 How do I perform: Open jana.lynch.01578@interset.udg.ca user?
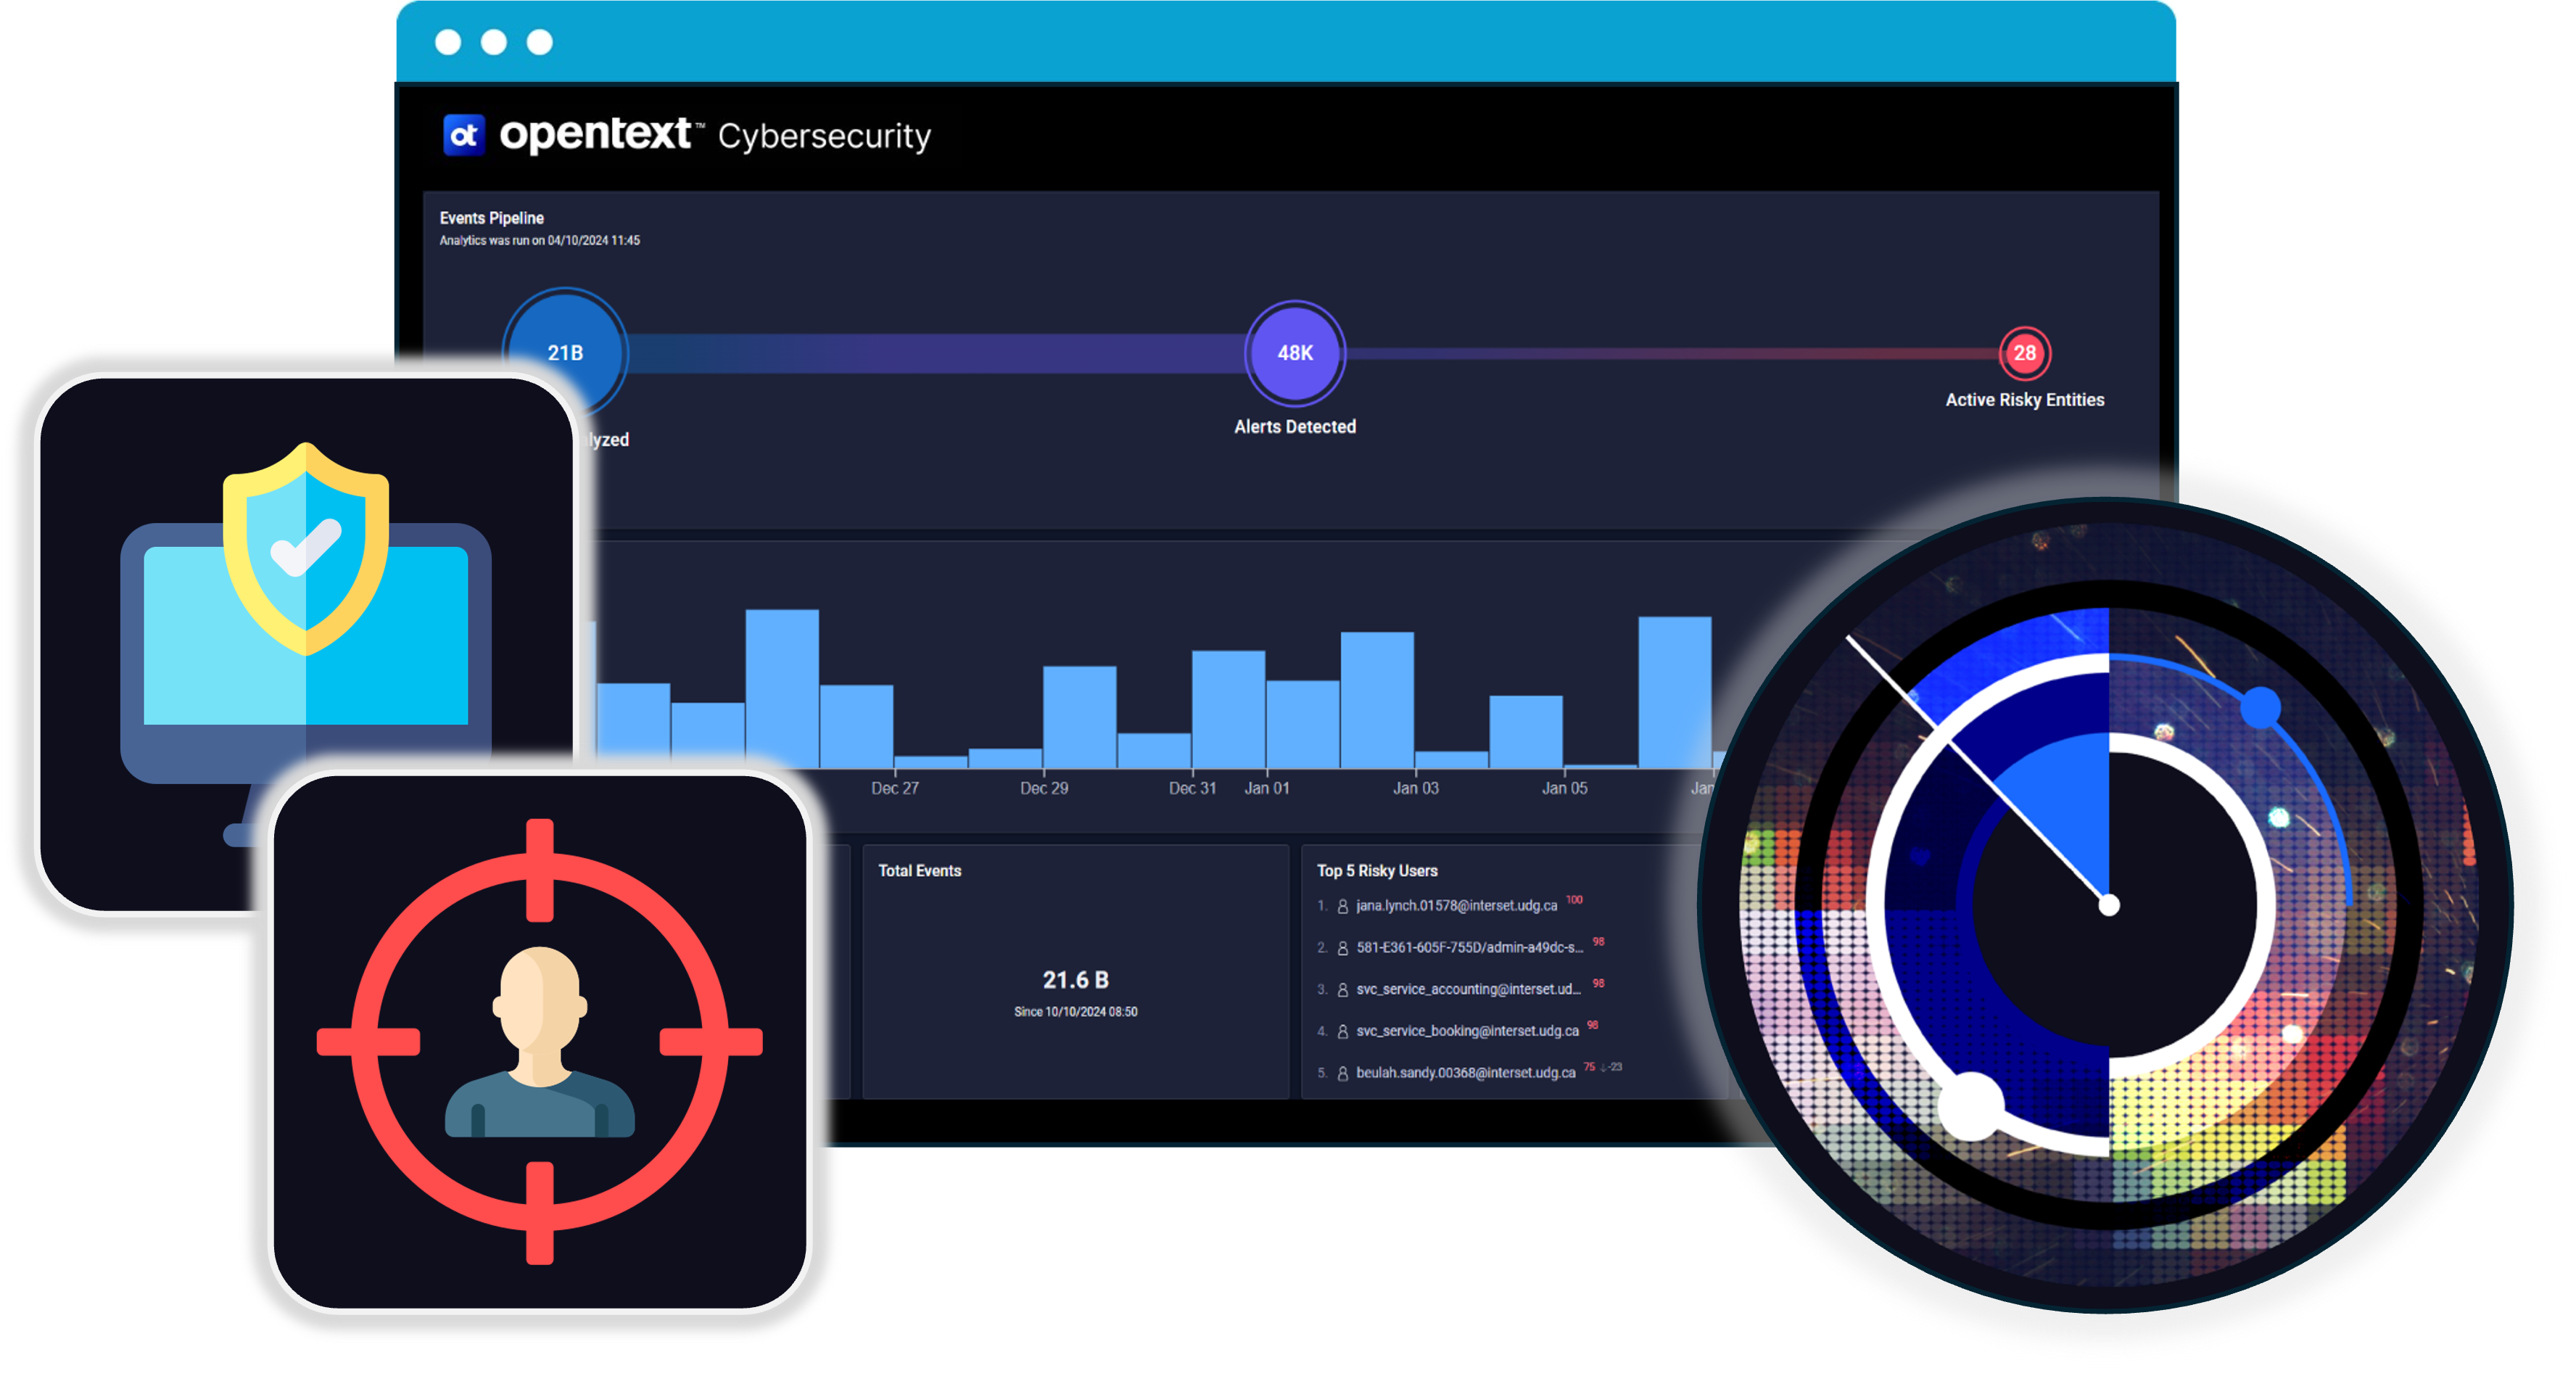[1456, 906]
